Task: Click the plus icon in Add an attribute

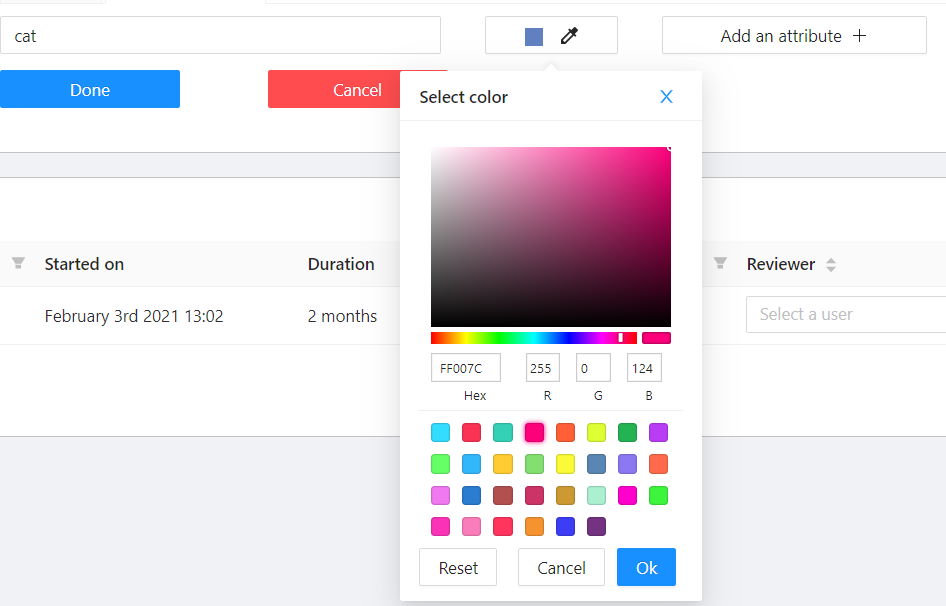Action: (860, 36)
